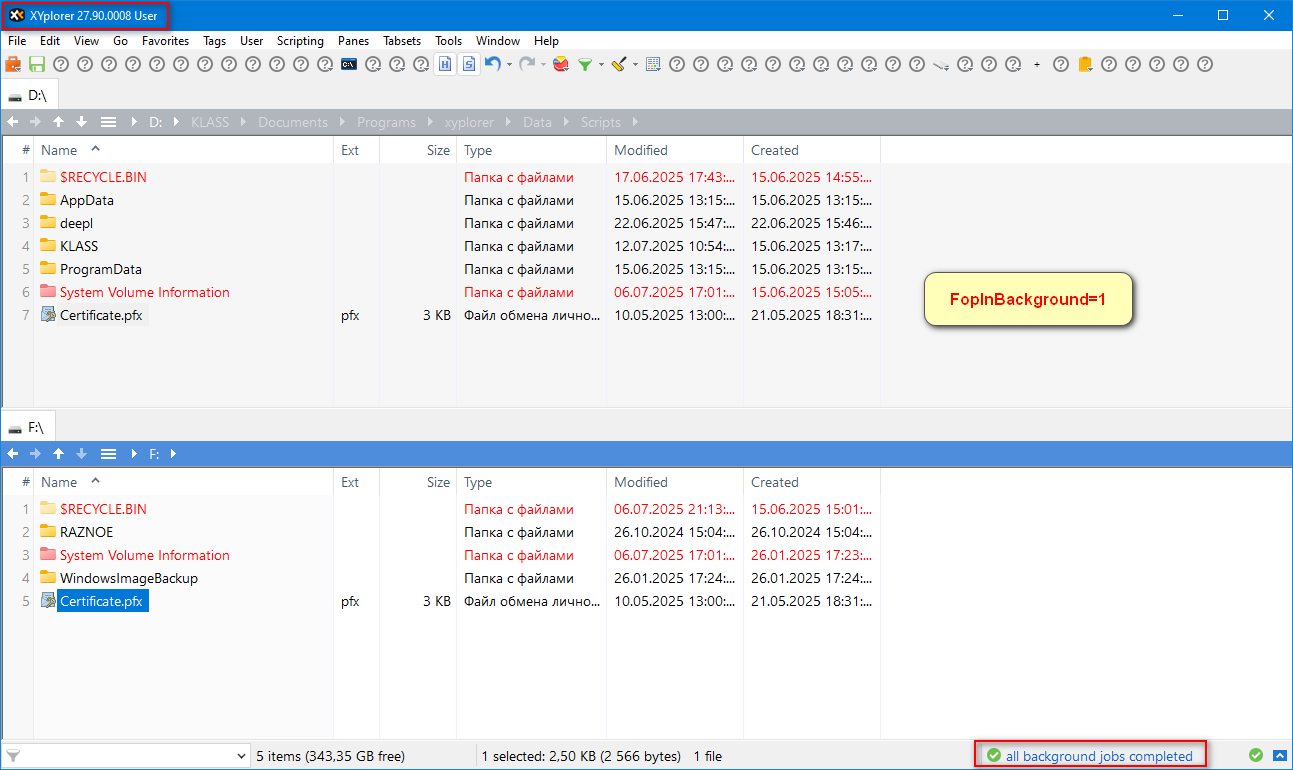Expand breadcrumb triangle after KLASS
Image resolution: width=1293 pixels, height=770 pixels.
tap(243, 122)
